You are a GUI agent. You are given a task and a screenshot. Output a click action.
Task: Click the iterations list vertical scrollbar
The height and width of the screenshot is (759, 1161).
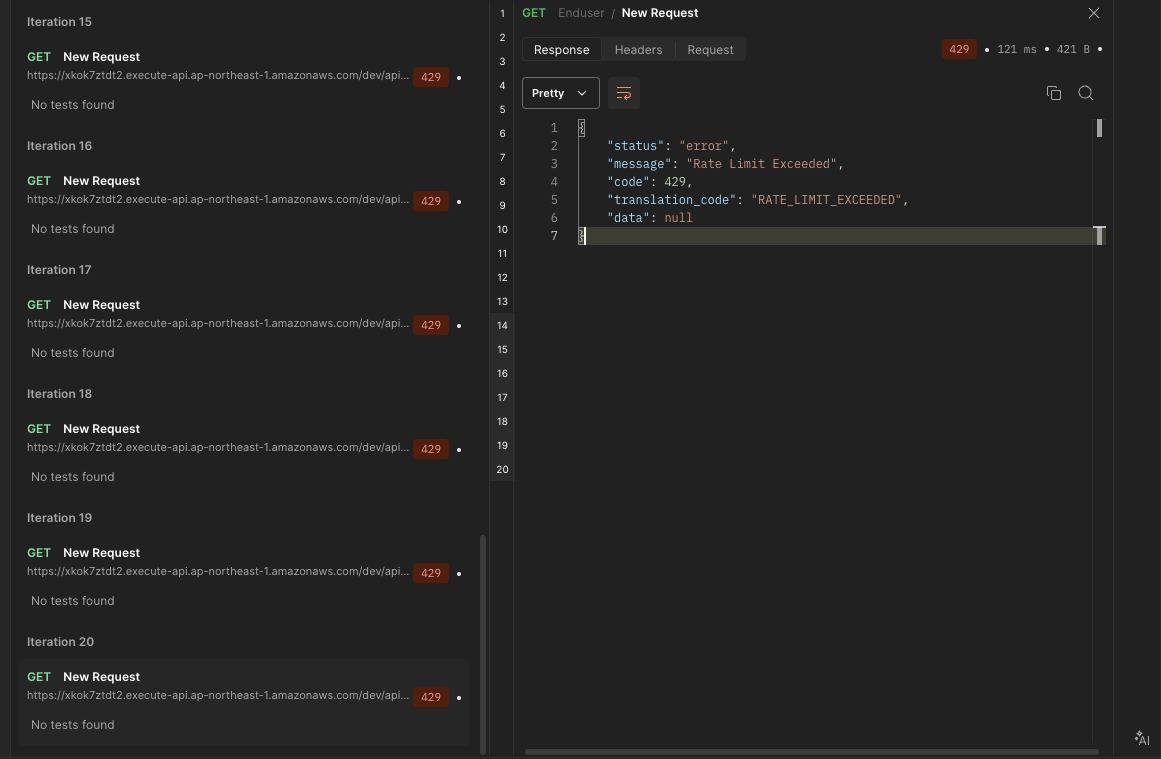tap(484, 643)
